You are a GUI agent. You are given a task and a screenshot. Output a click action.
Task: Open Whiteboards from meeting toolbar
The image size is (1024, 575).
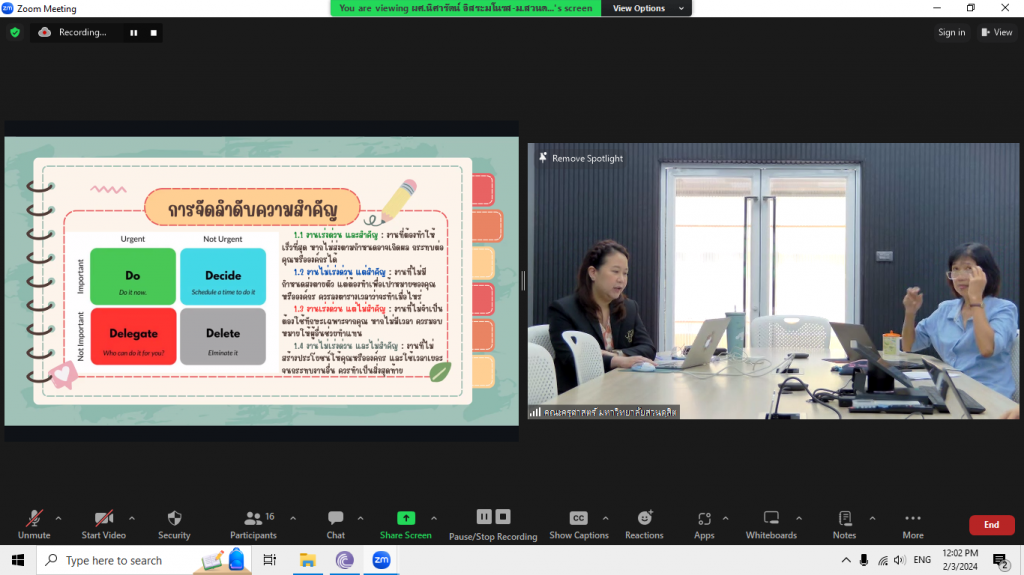click(x=771, y=523)
